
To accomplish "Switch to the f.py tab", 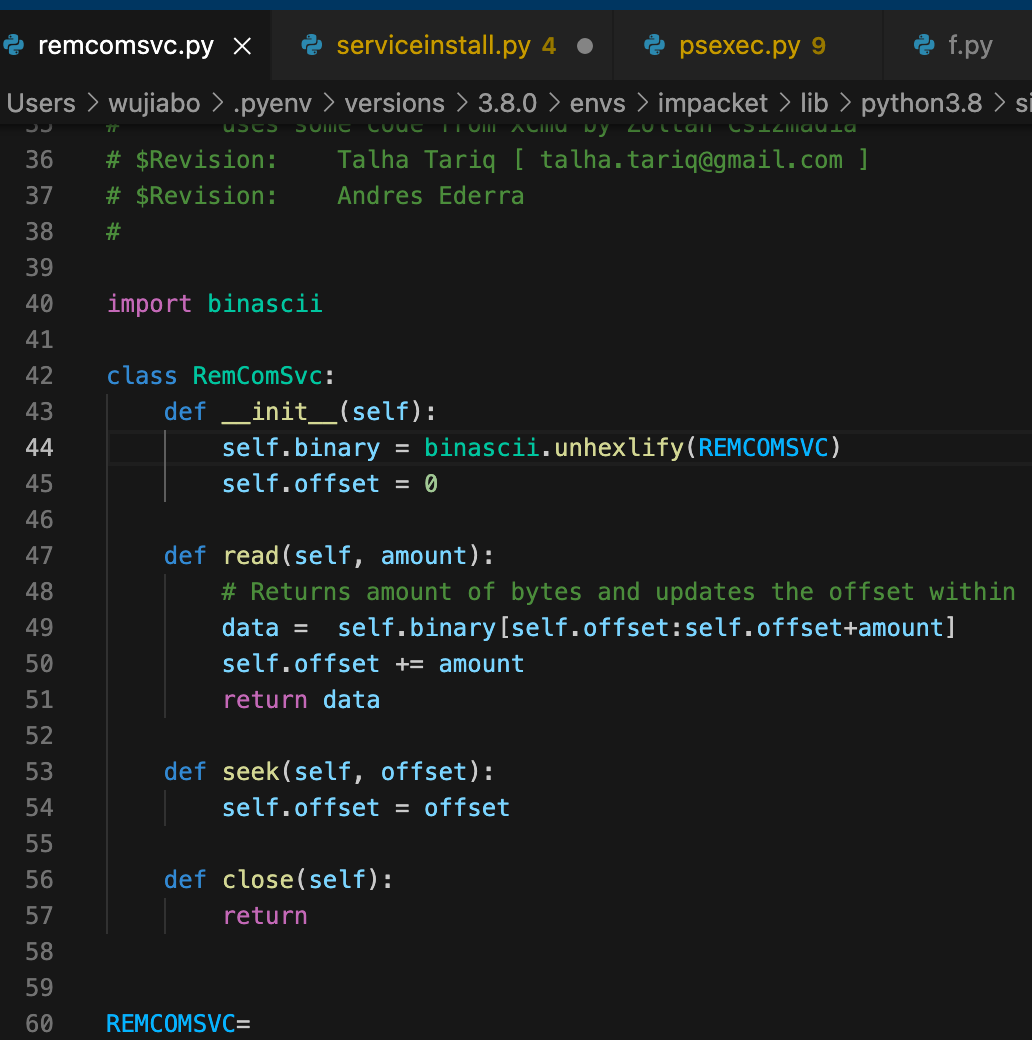I will 970,46.
